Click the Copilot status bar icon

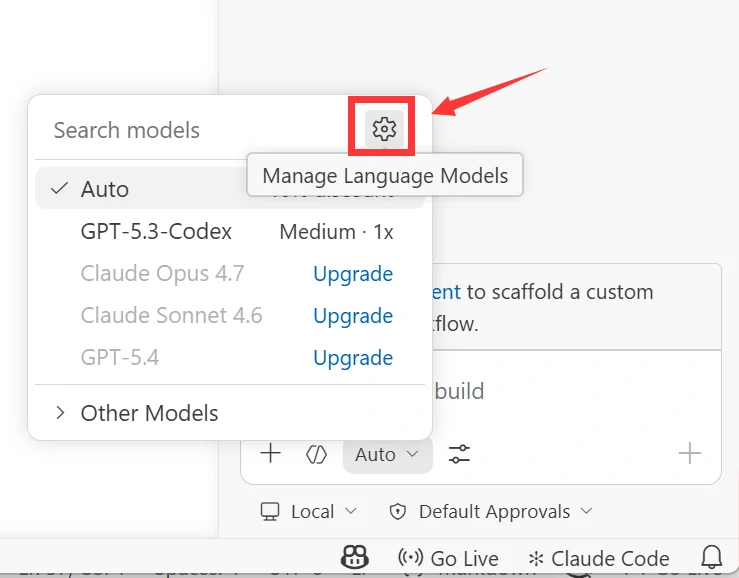point(355,558)
